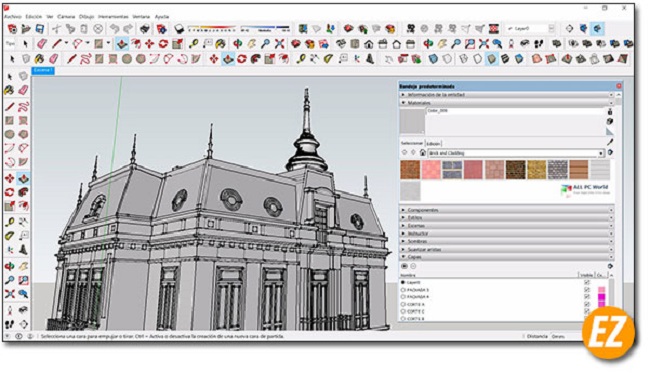
Task: Click the Nombre column header in the layers list
Action: [x=408, y=275]
